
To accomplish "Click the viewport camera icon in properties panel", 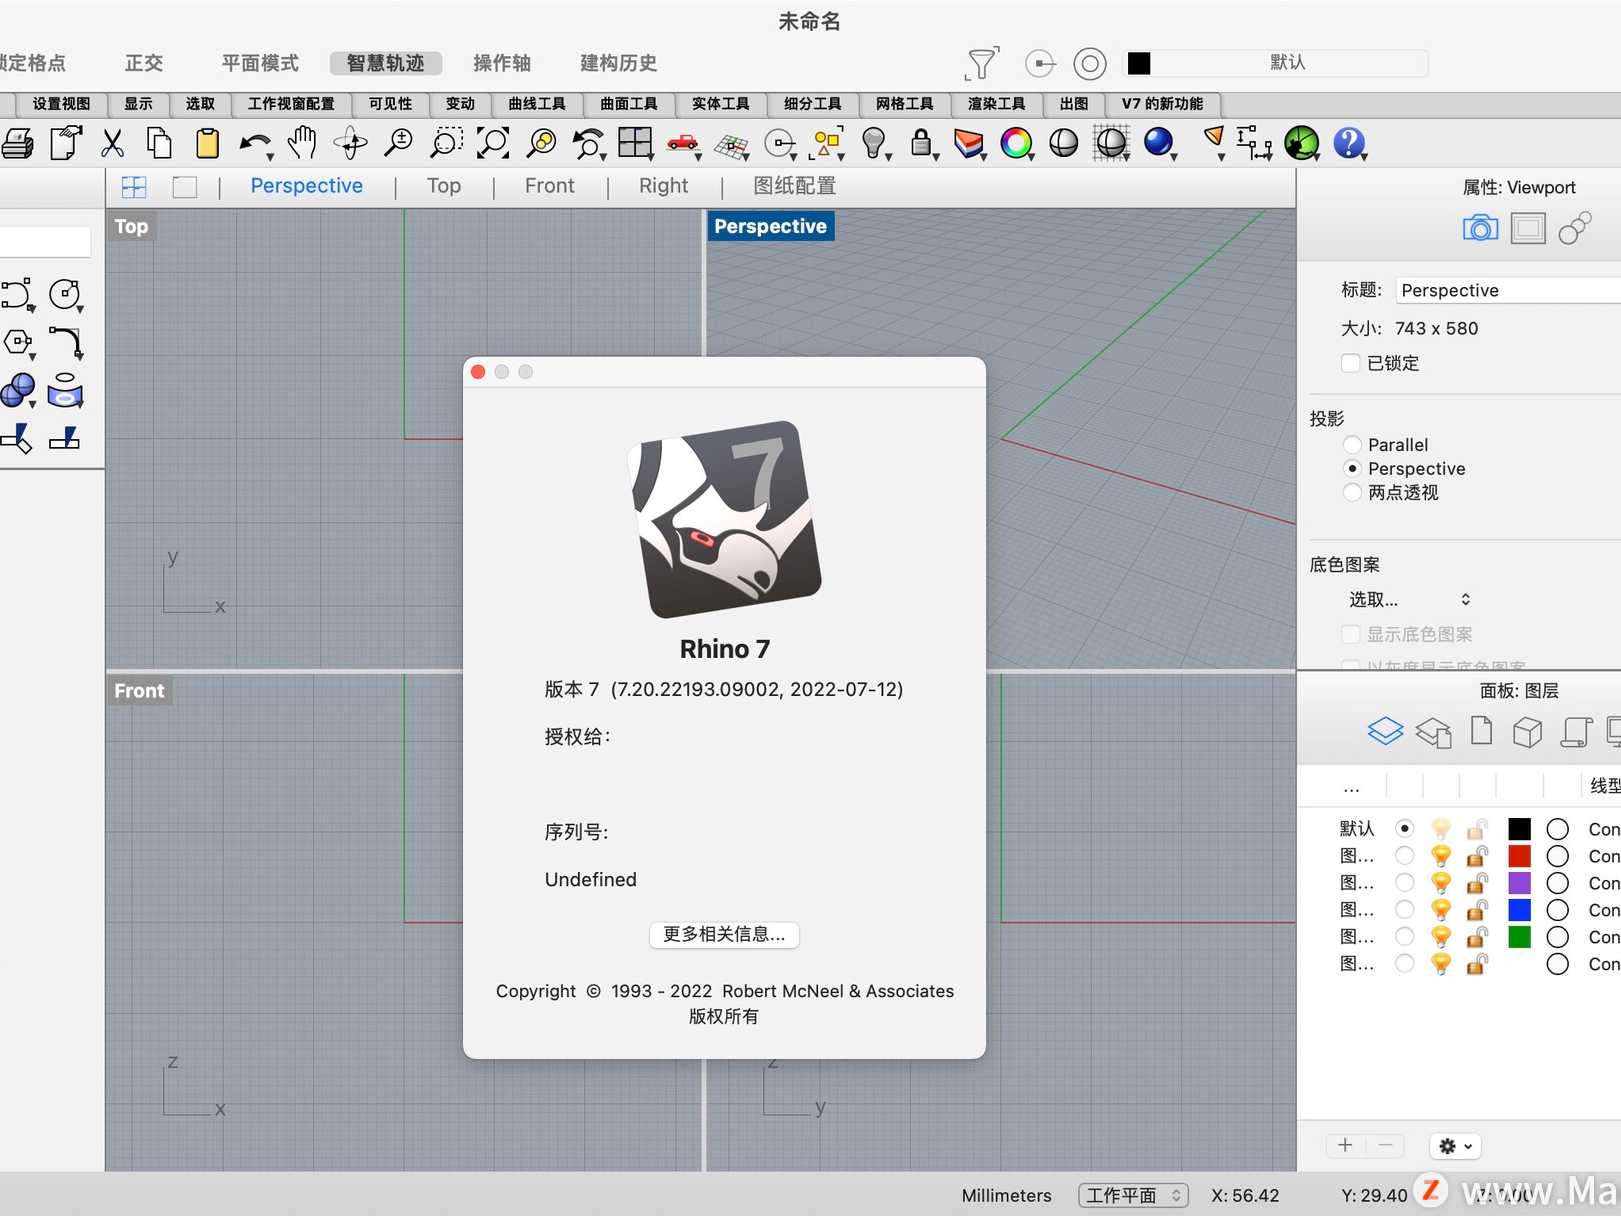I will tap(1480, 227).
